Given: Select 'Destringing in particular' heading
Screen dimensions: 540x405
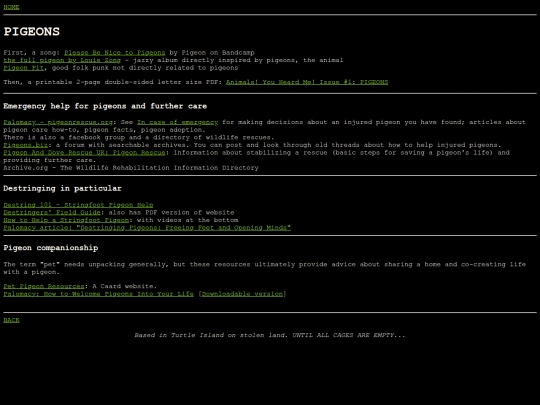Looking at the screenshot, I should pos(62,188).
